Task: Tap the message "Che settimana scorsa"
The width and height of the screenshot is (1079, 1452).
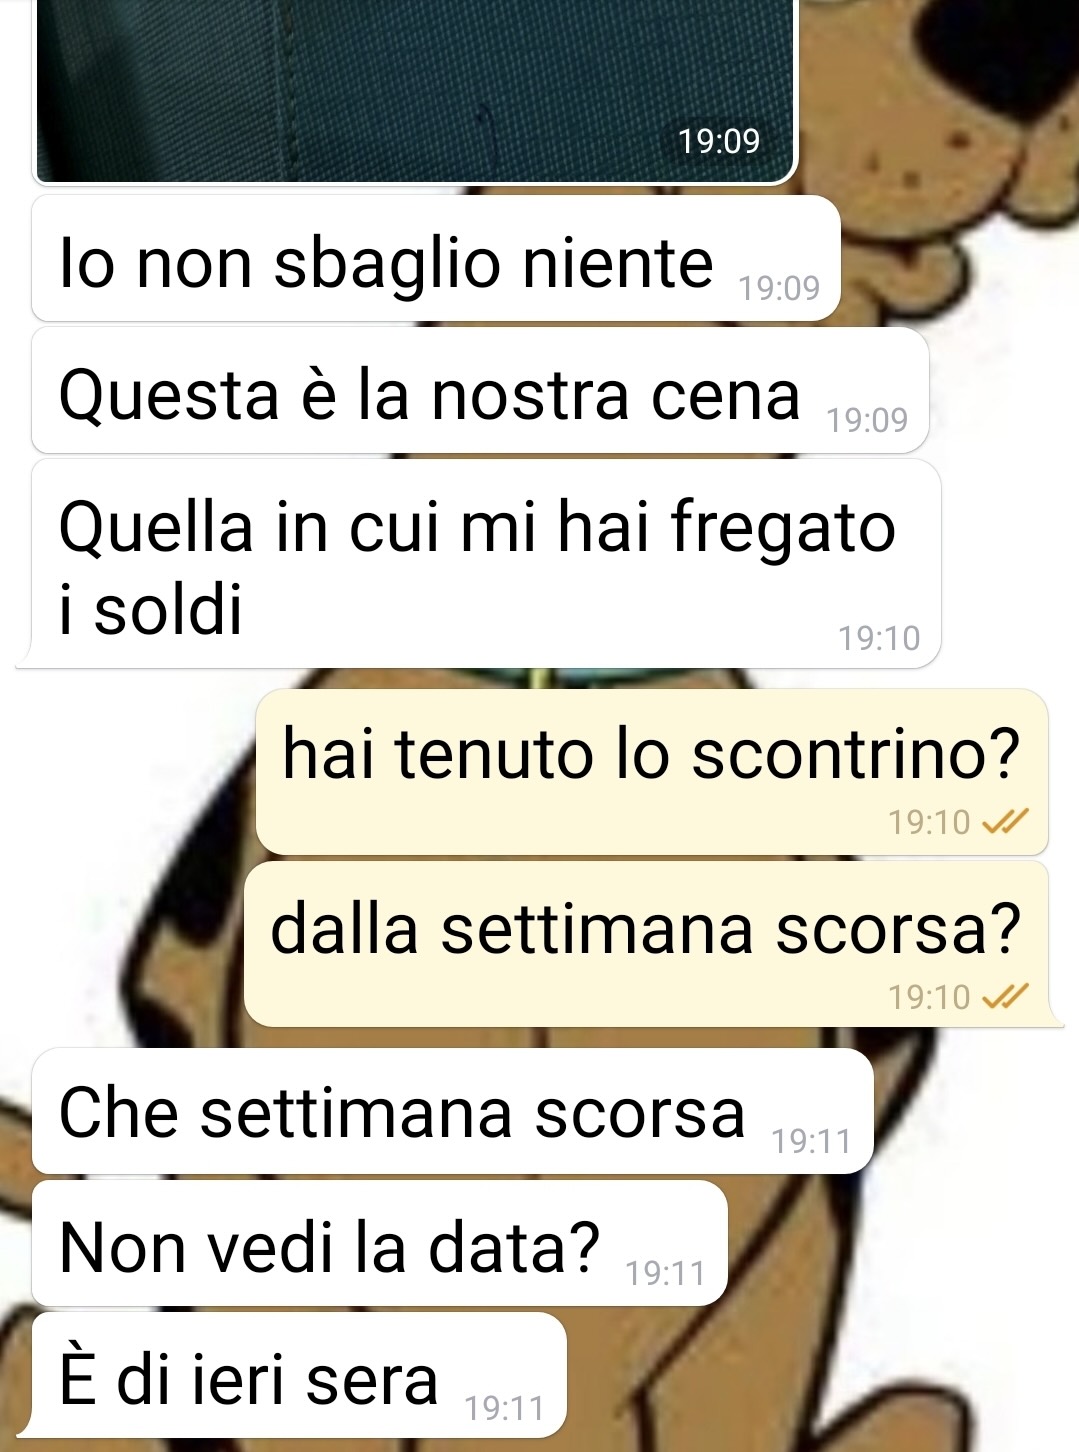Action: tap(453, 1111)
